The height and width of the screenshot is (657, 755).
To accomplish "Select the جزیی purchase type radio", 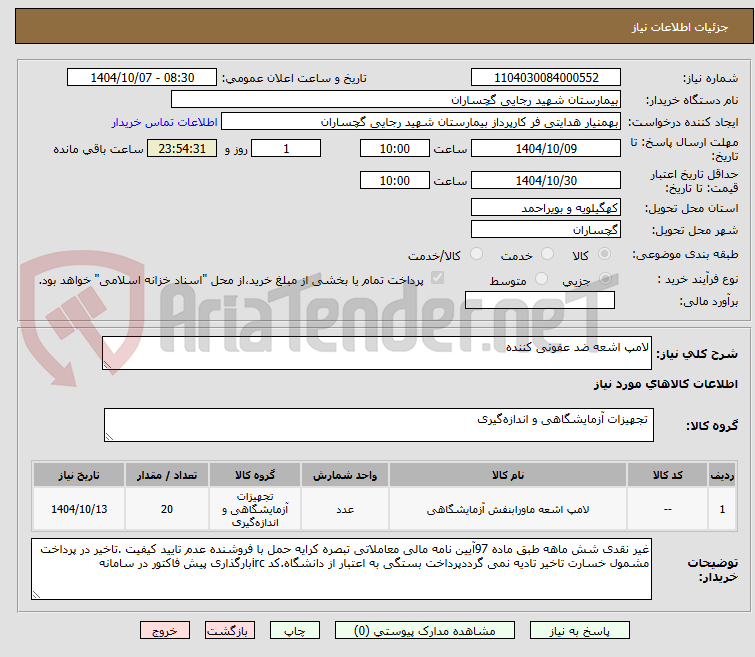I will tap(605, 279).
